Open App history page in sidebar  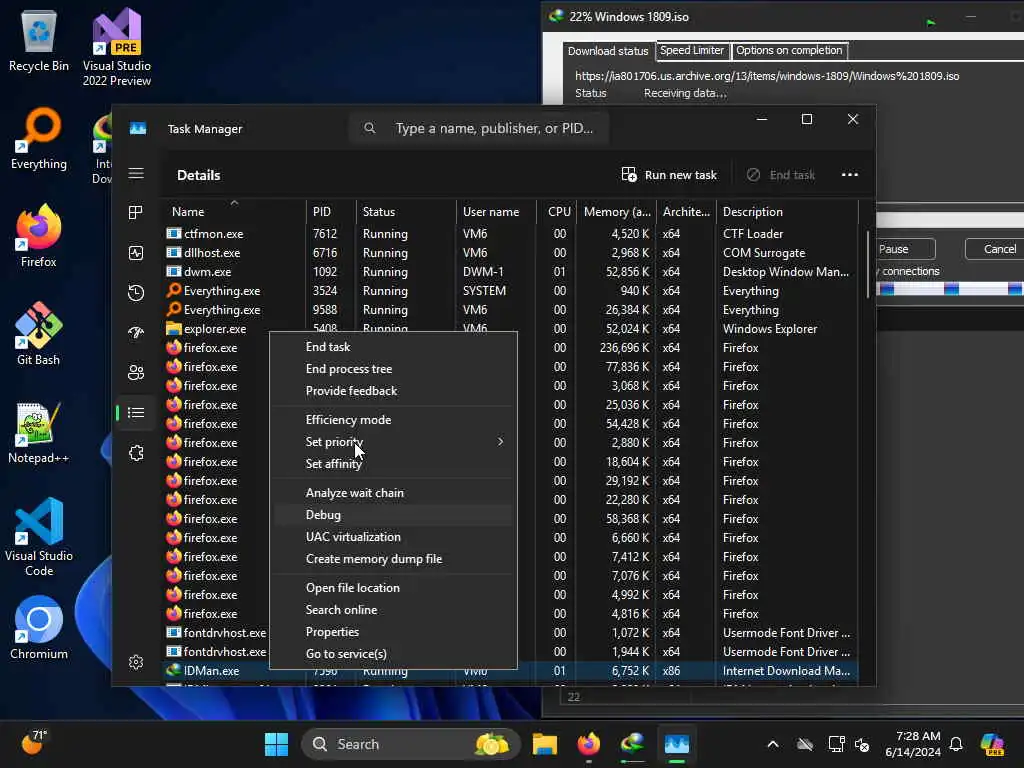coord(136,293)
